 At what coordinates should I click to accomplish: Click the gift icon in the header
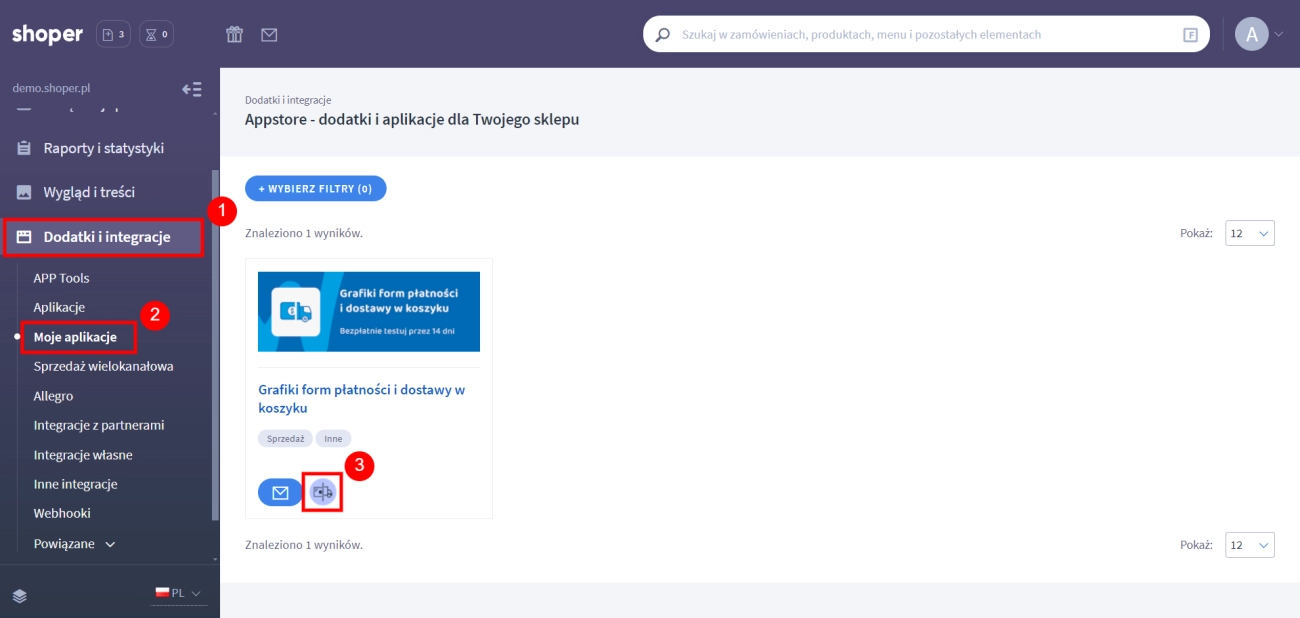click(x=234, y=35)
